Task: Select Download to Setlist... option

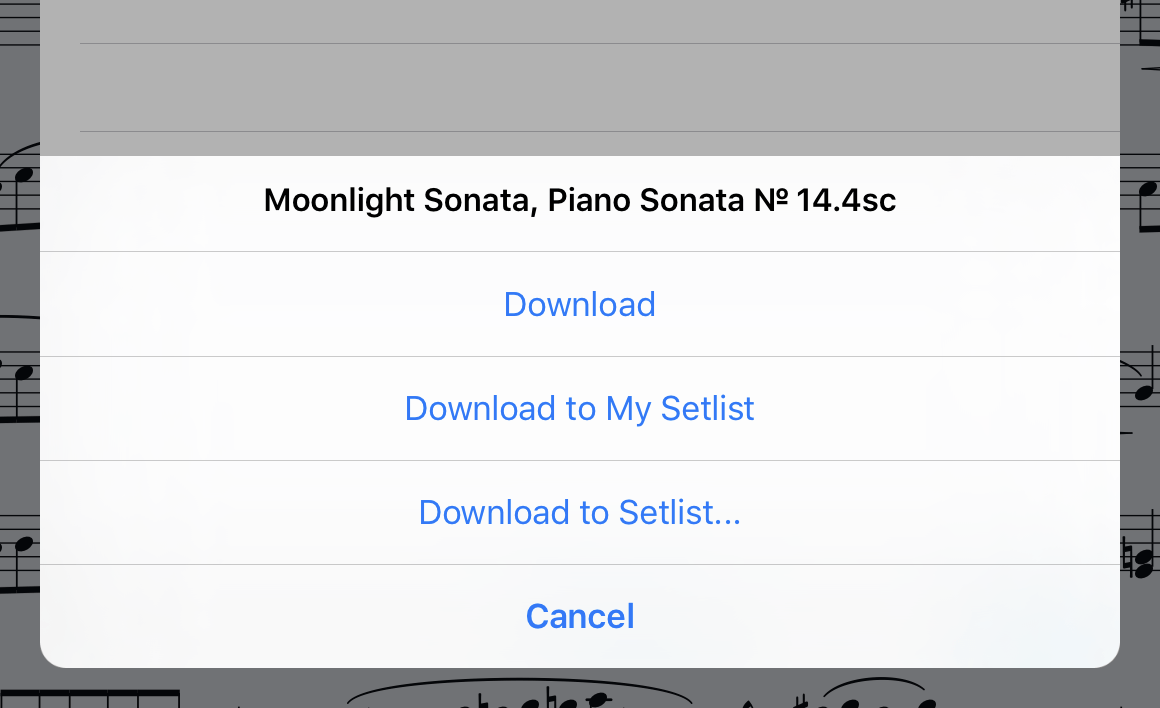Action: pyautogui.click(x=580, y=512)
